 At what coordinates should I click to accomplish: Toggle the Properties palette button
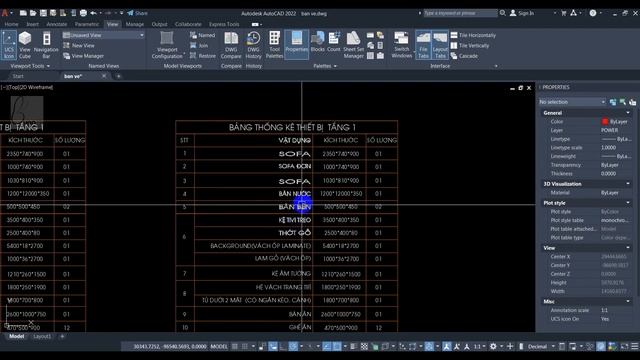coord(297,45)
